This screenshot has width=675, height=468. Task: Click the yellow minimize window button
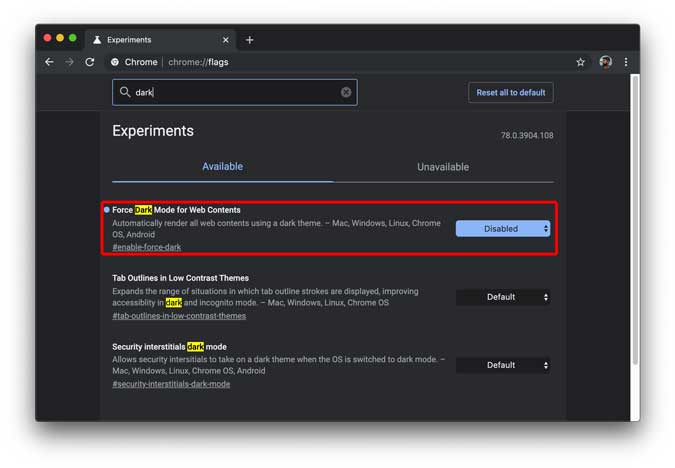[x=60, y=38]
